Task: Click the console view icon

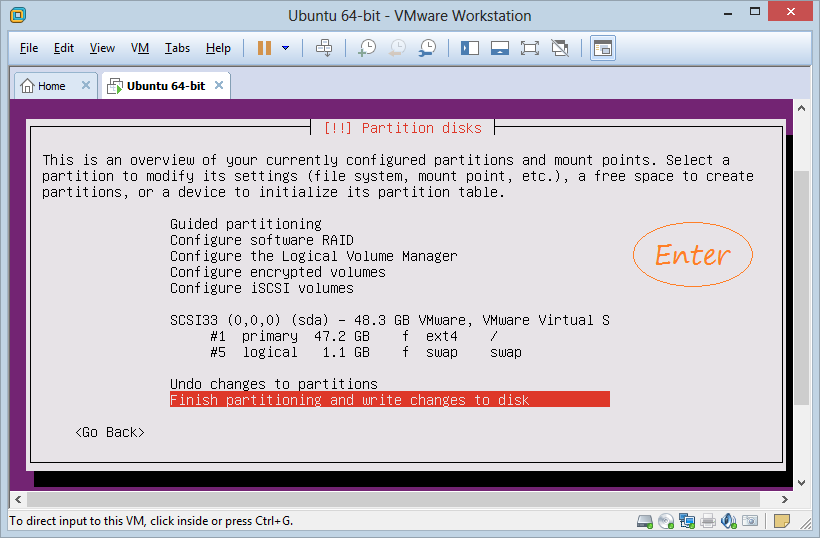Action: click(603, 48)
